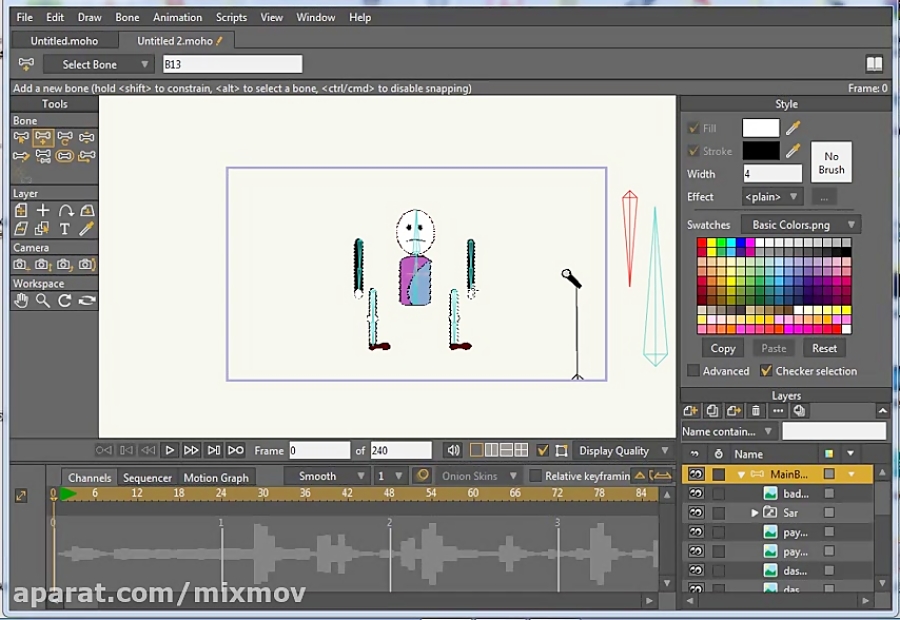Pick stroke color with the Stroke eyedropper
Screen dimensions: 900x620
click(x=793, y=150)
